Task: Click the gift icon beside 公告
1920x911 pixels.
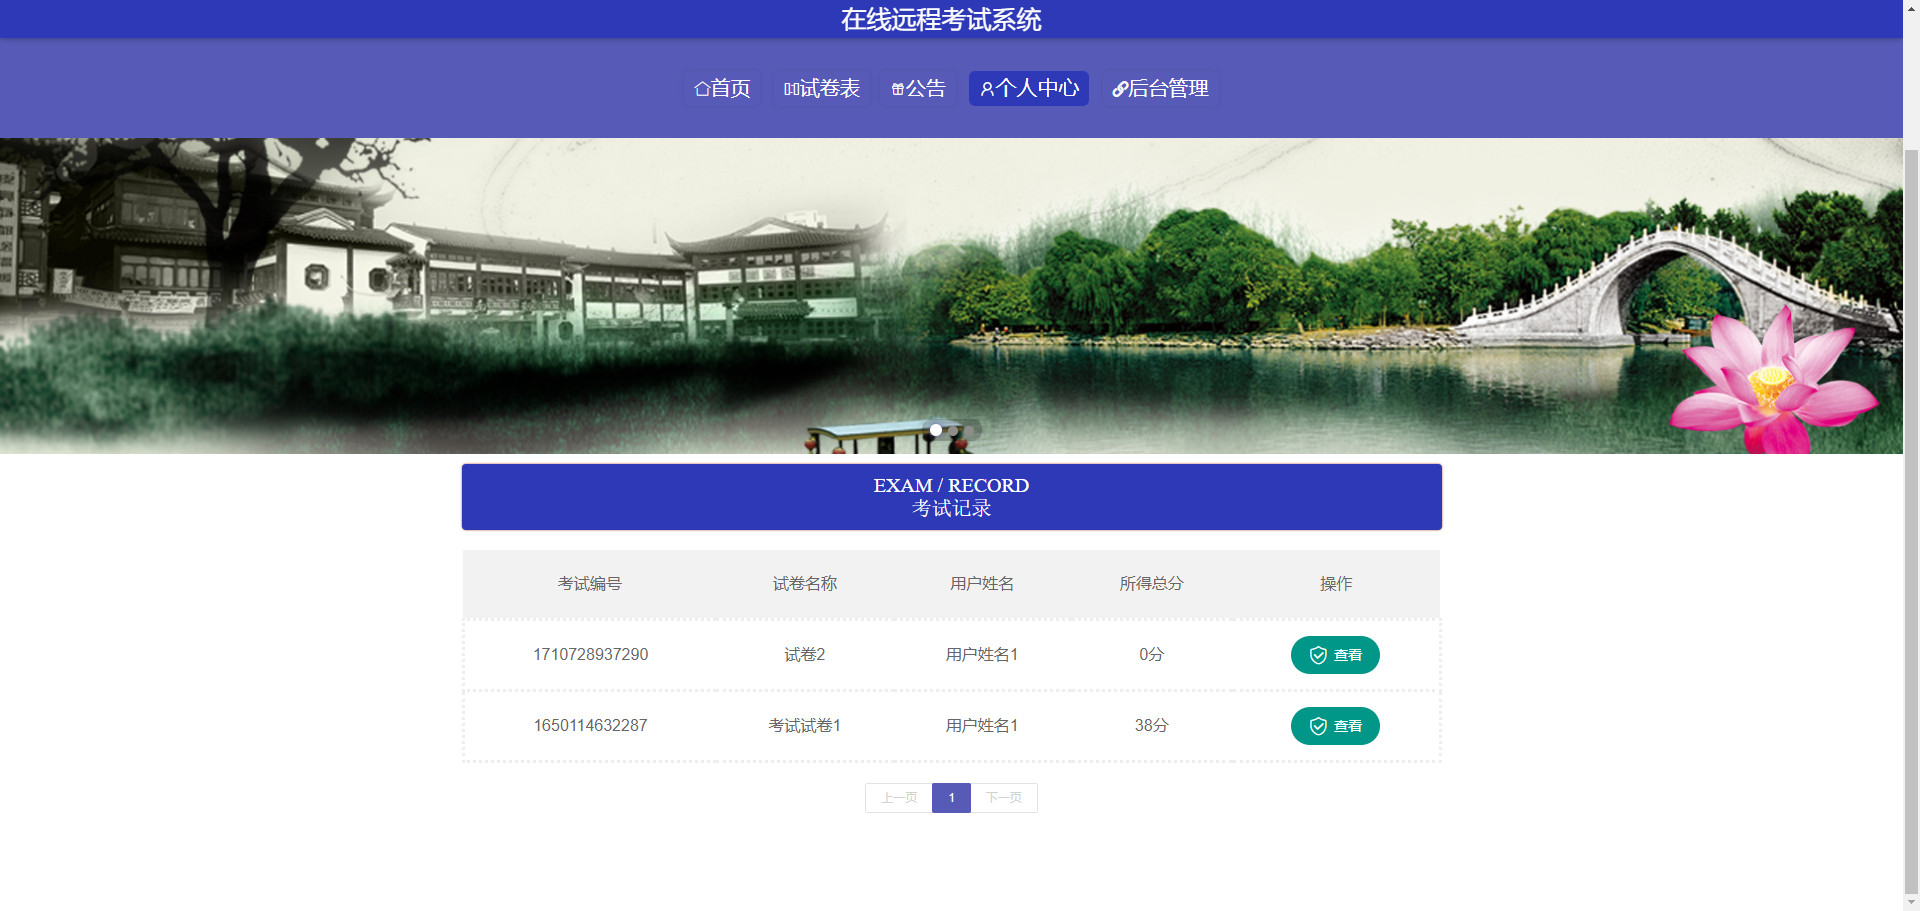Action: (898, 89)
